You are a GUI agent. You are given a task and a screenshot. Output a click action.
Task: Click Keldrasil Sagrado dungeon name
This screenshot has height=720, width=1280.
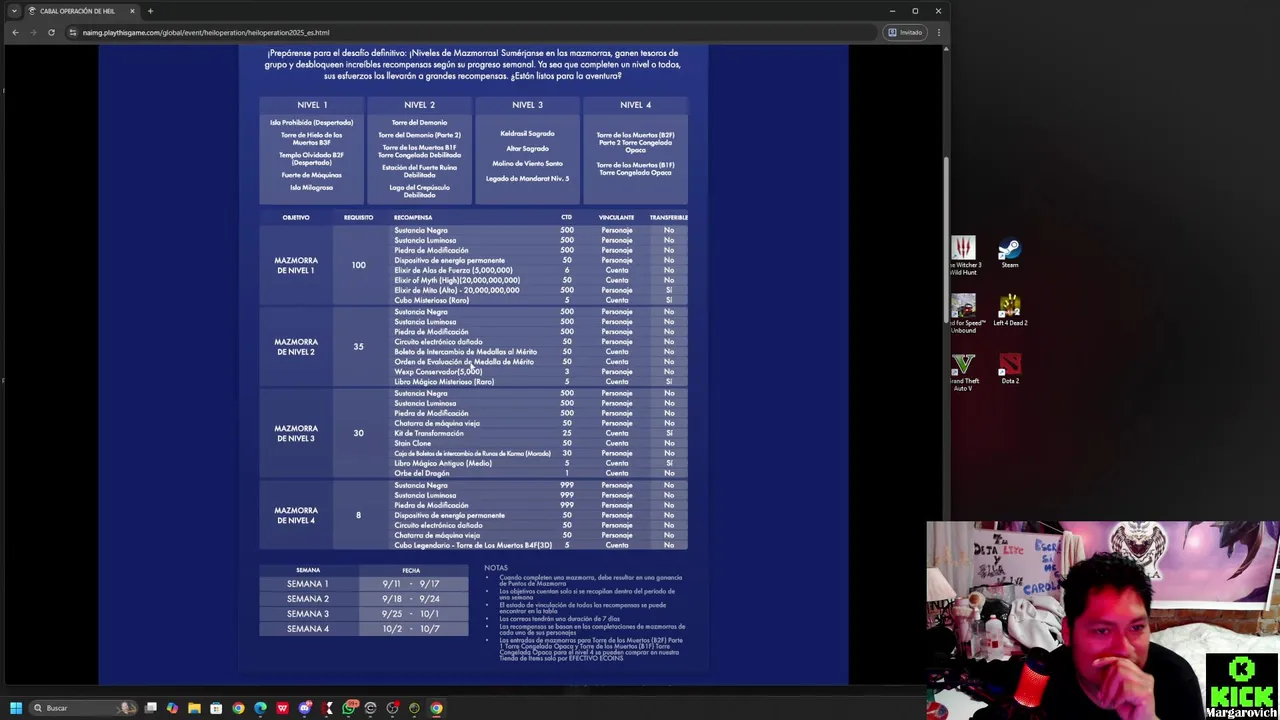(527, 133)
